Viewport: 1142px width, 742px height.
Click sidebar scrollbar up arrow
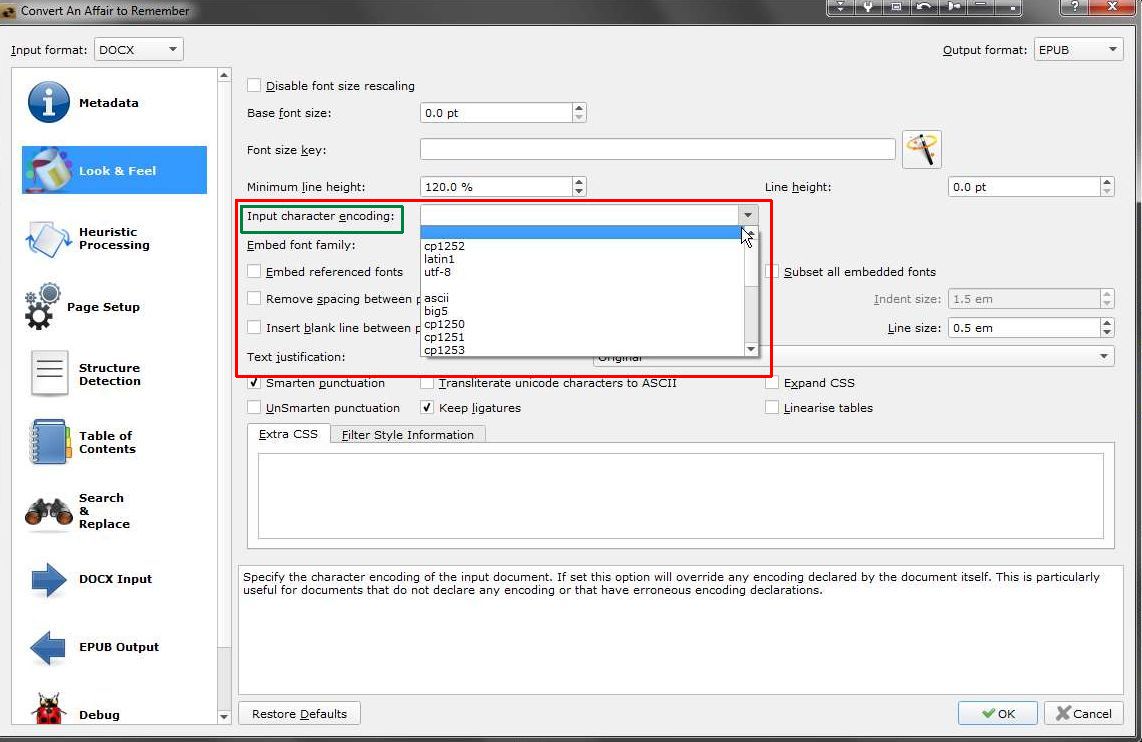click(x=224, y=75)
